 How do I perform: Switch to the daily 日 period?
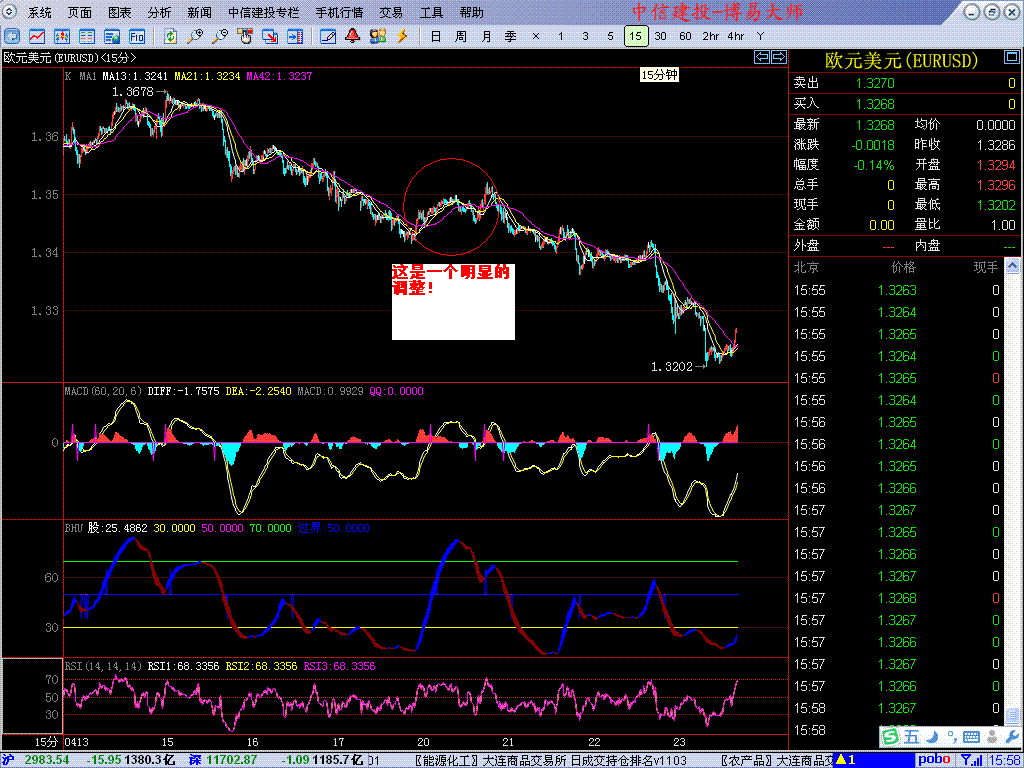436,37
